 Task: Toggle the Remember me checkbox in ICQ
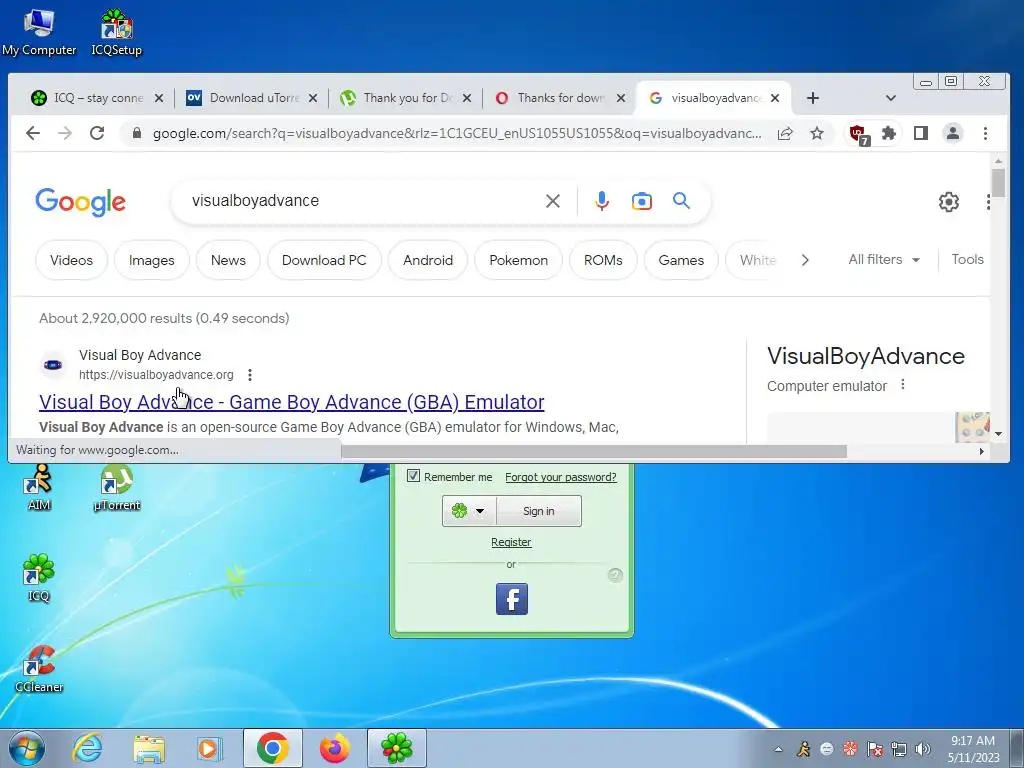point(413,475)
